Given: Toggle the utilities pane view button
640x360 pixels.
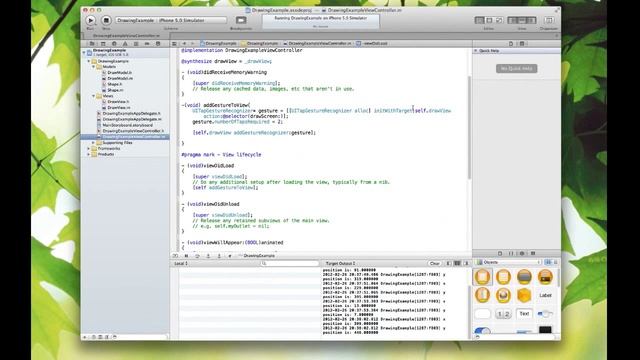Looking at the screenshot, I should (x=531, y=20).
